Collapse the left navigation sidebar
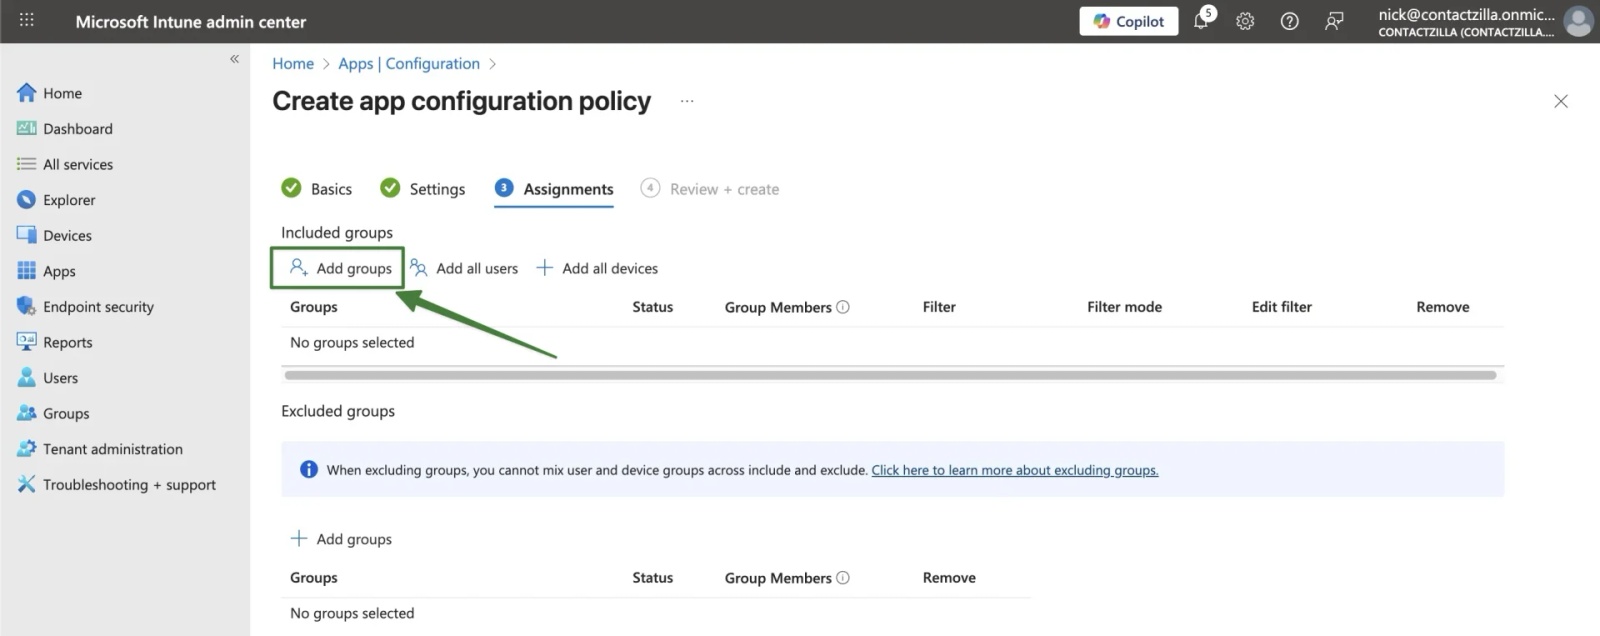1600x636 pixels. click(234, 59)
